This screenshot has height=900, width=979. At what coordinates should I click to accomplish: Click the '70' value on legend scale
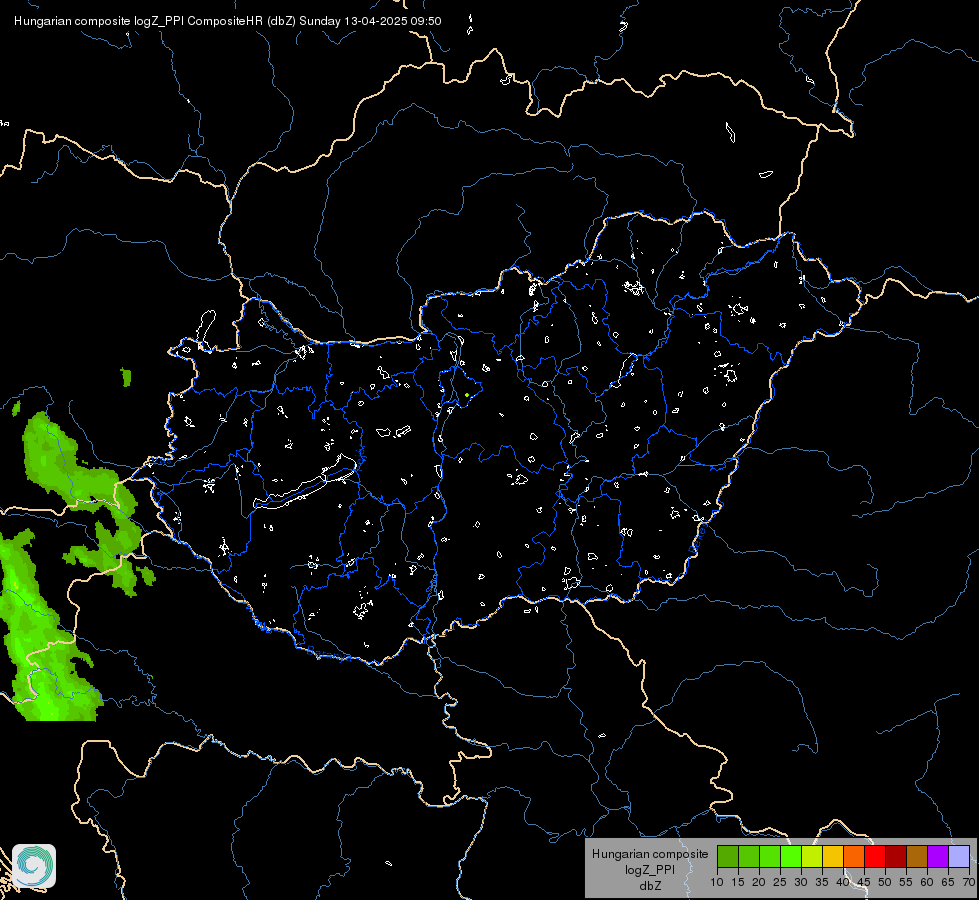(x=969, y=883)
